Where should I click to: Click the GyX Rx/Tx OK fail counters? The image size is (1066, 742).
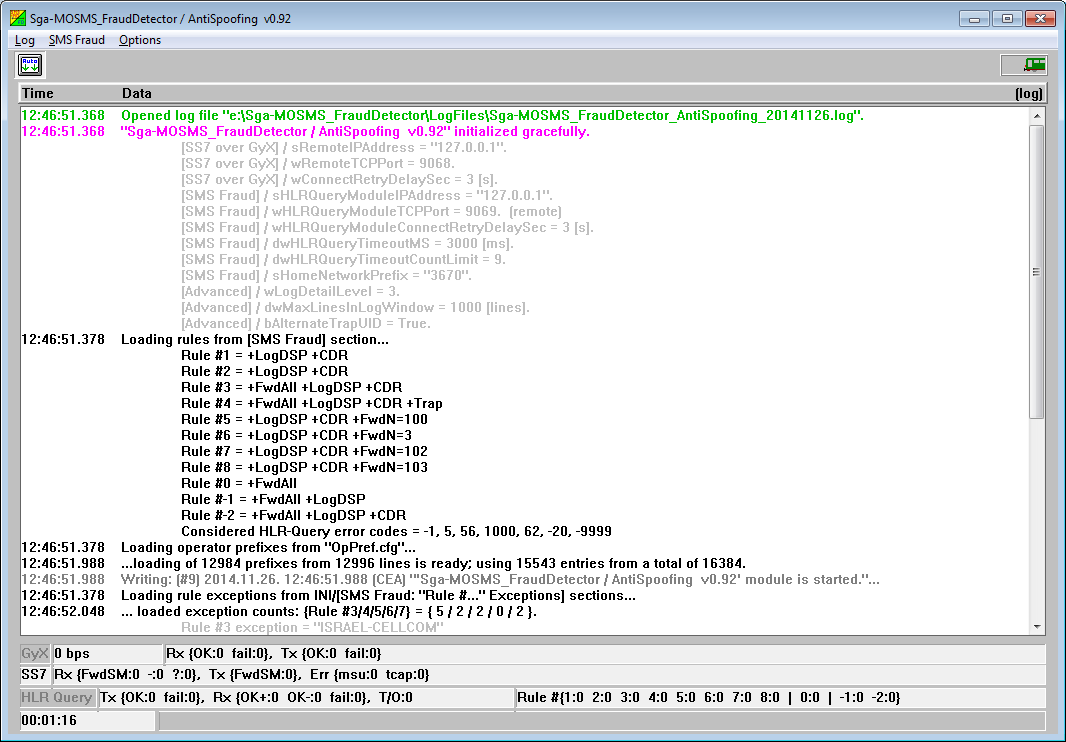(604, 654)
